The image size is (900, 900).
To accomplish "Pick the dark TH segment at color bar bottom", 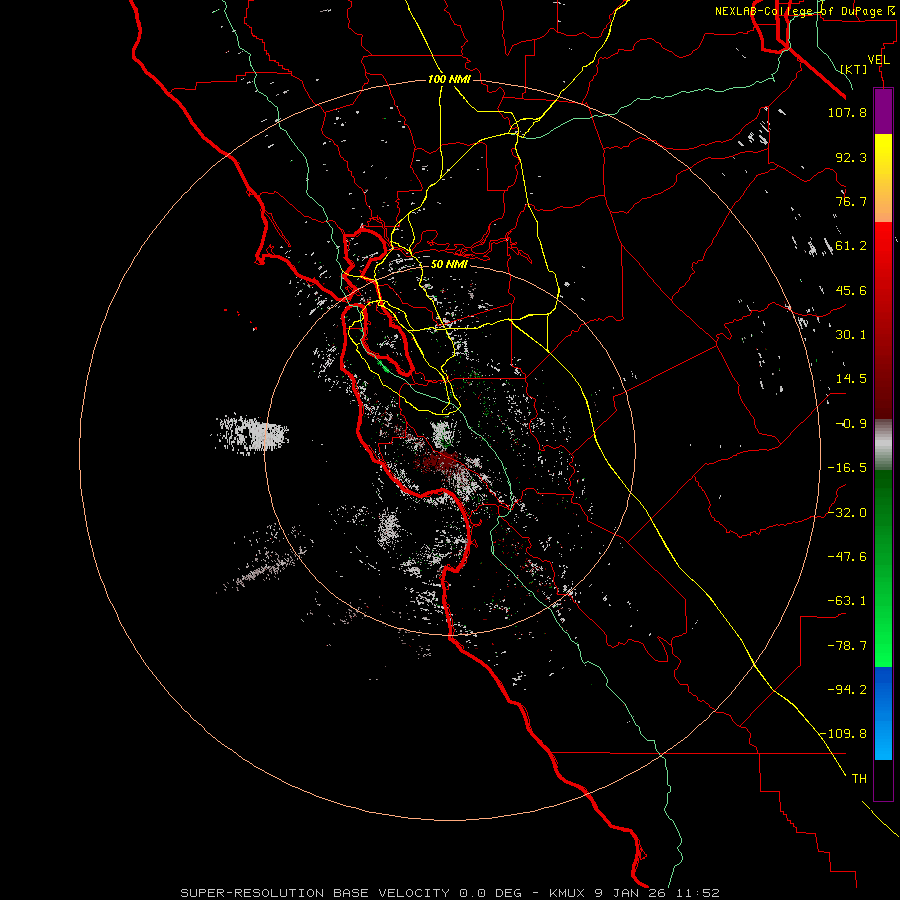I will tap(883, 780).
